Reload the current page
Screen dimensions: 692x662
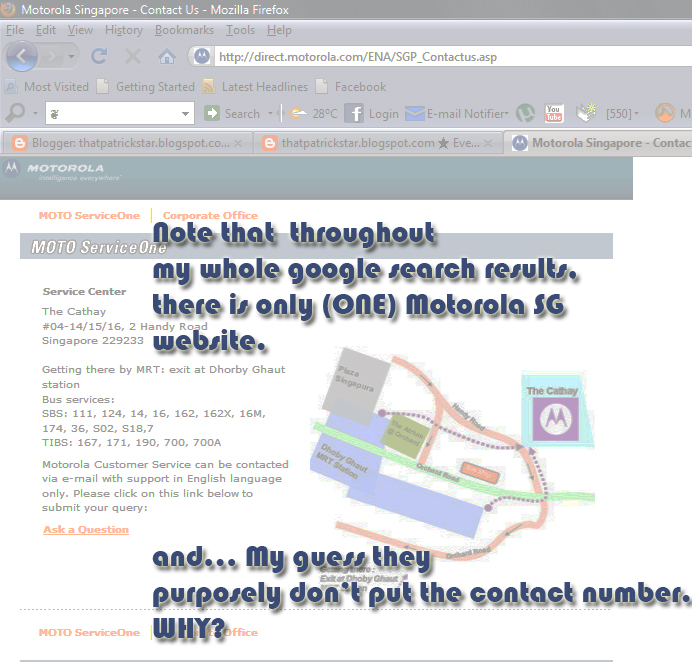point(99,56)
